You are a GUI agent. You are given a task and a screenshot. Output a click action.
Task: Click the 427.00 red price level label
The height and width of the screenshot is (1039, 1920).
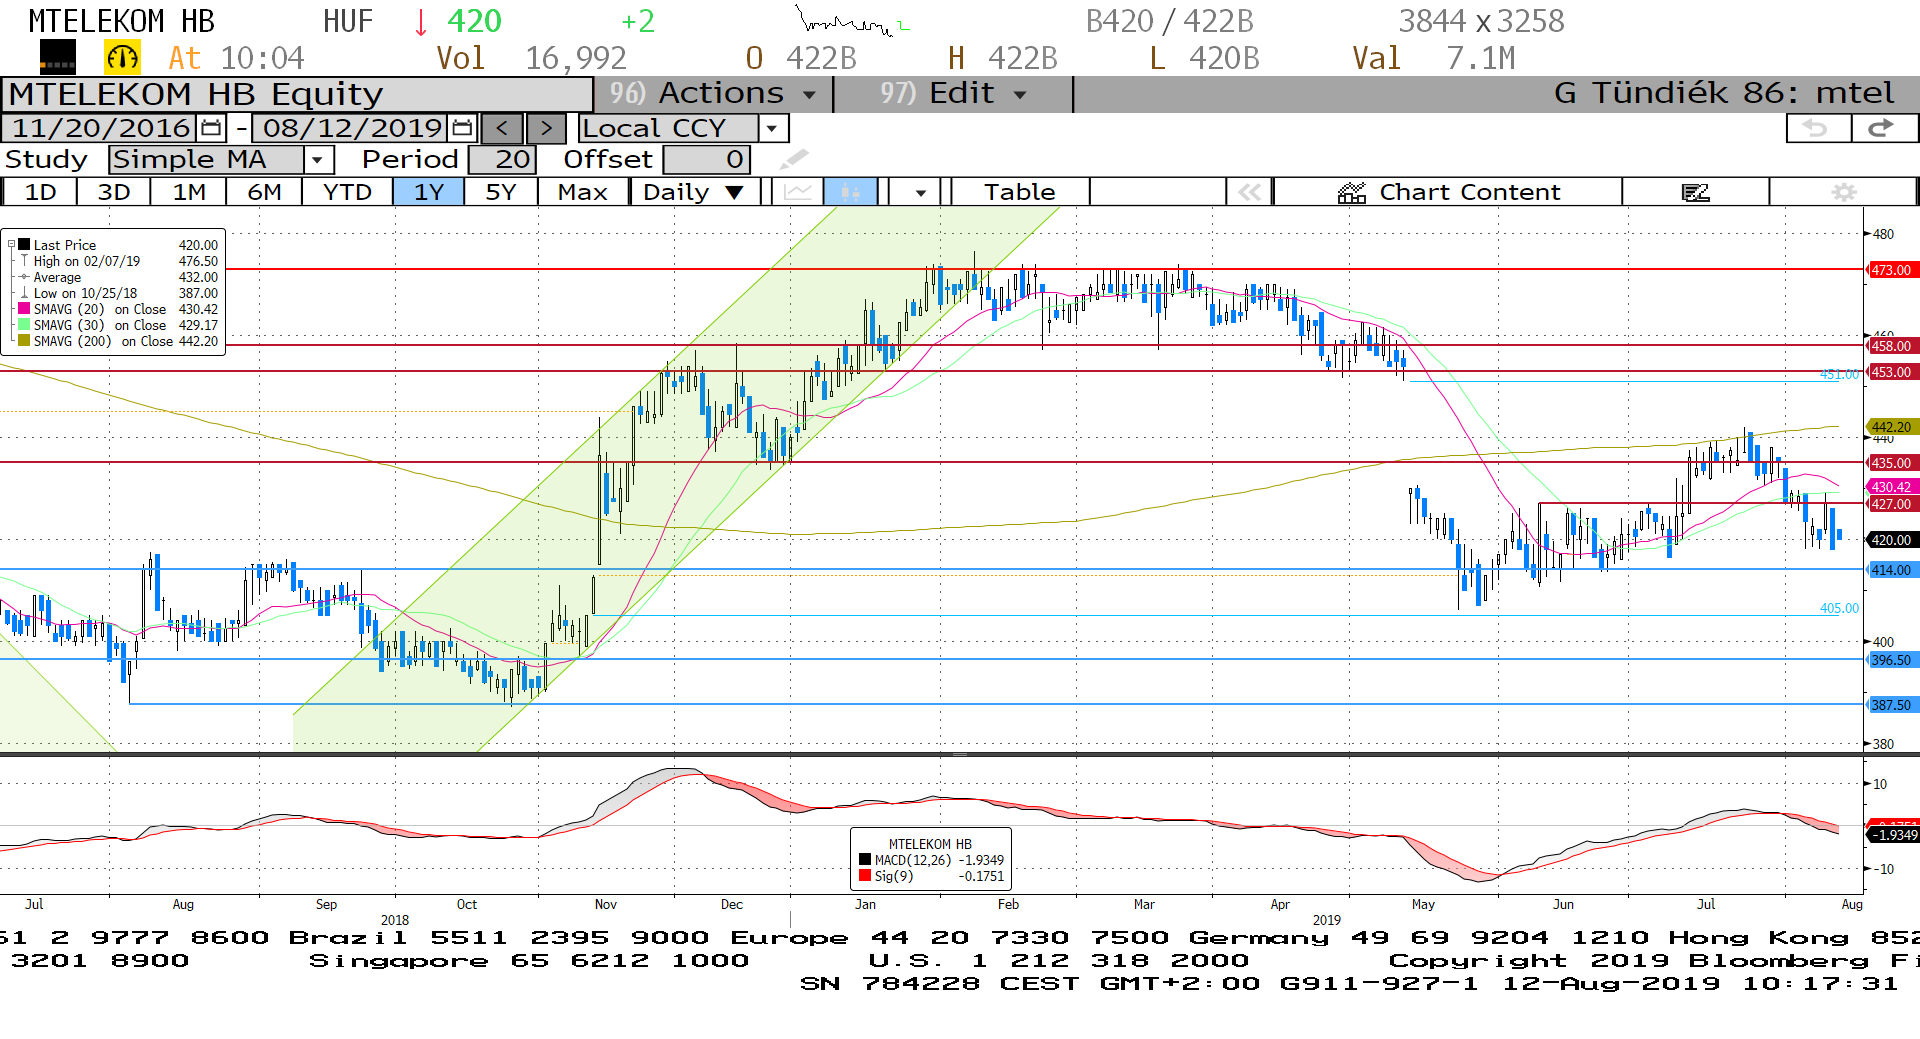[1891, 504]
